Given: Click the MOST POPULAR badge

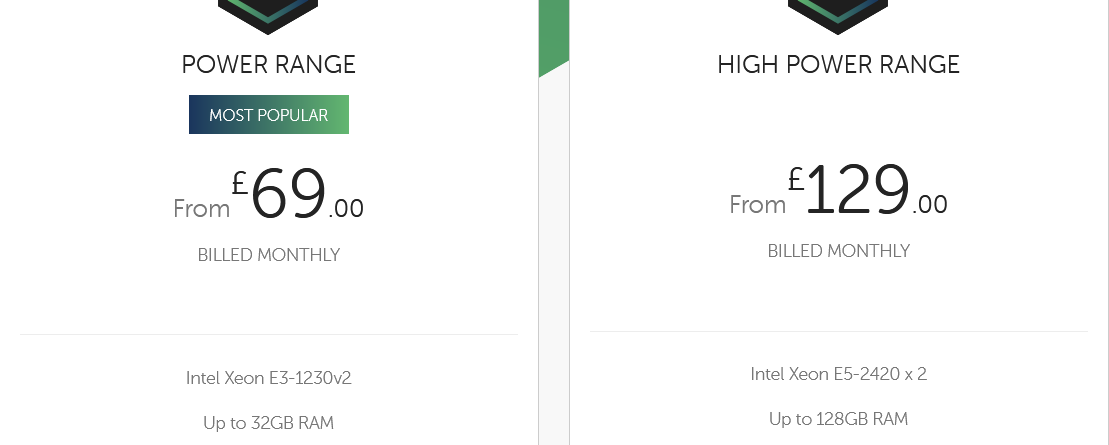Looking at the screenshot, I should [269, 115].
